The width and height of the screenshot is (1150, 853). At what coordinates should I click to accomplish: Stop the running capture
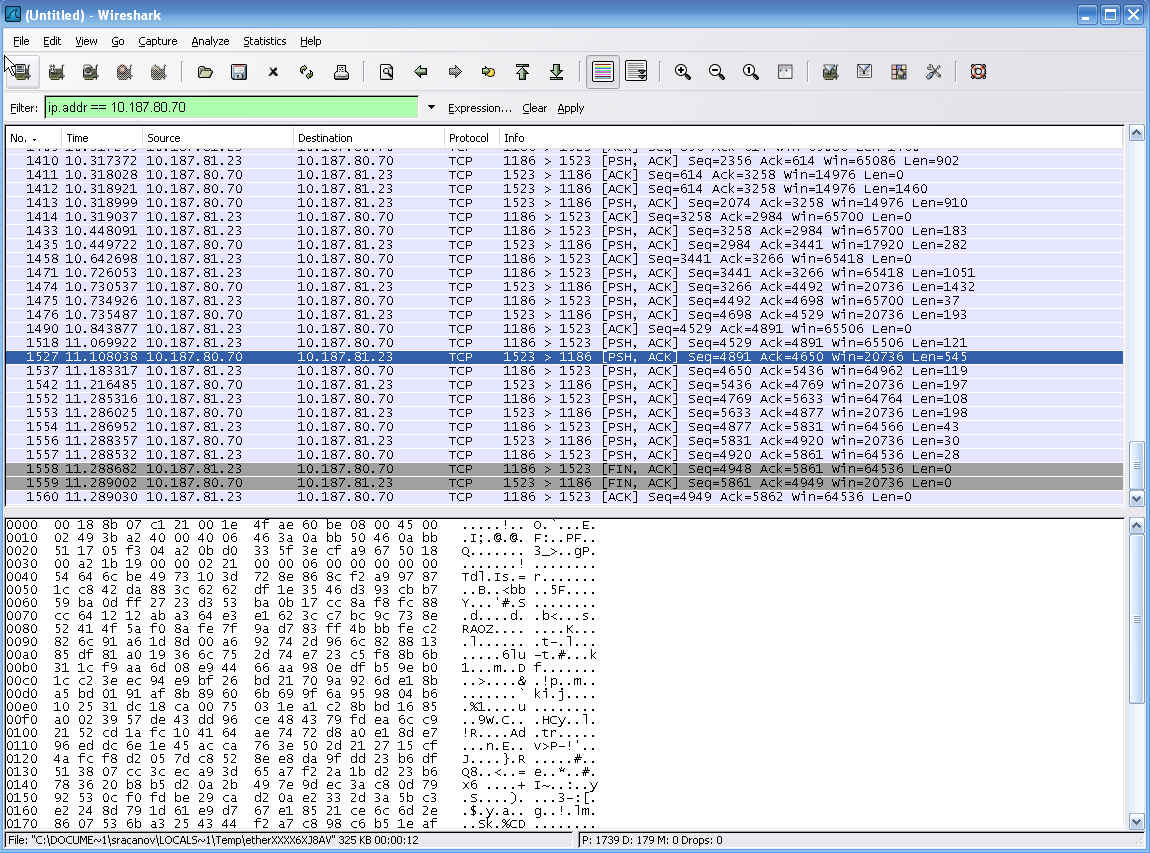125,72
